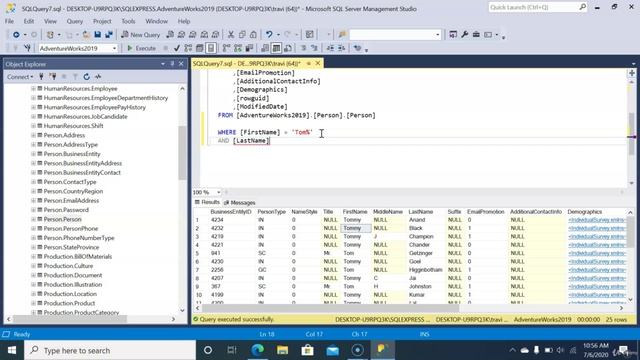Screen dimensions: 640x360
Task: Click the Parse checkmark icon
Action: click(177, 48)
